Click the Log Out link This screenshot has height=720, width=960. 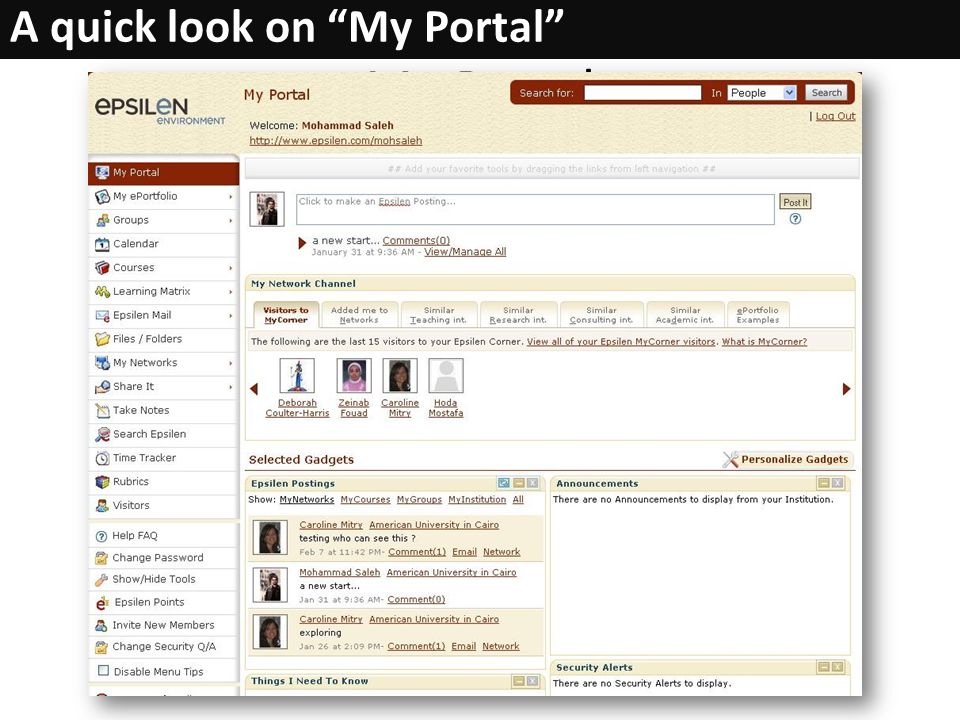click(x=835, y=116)
